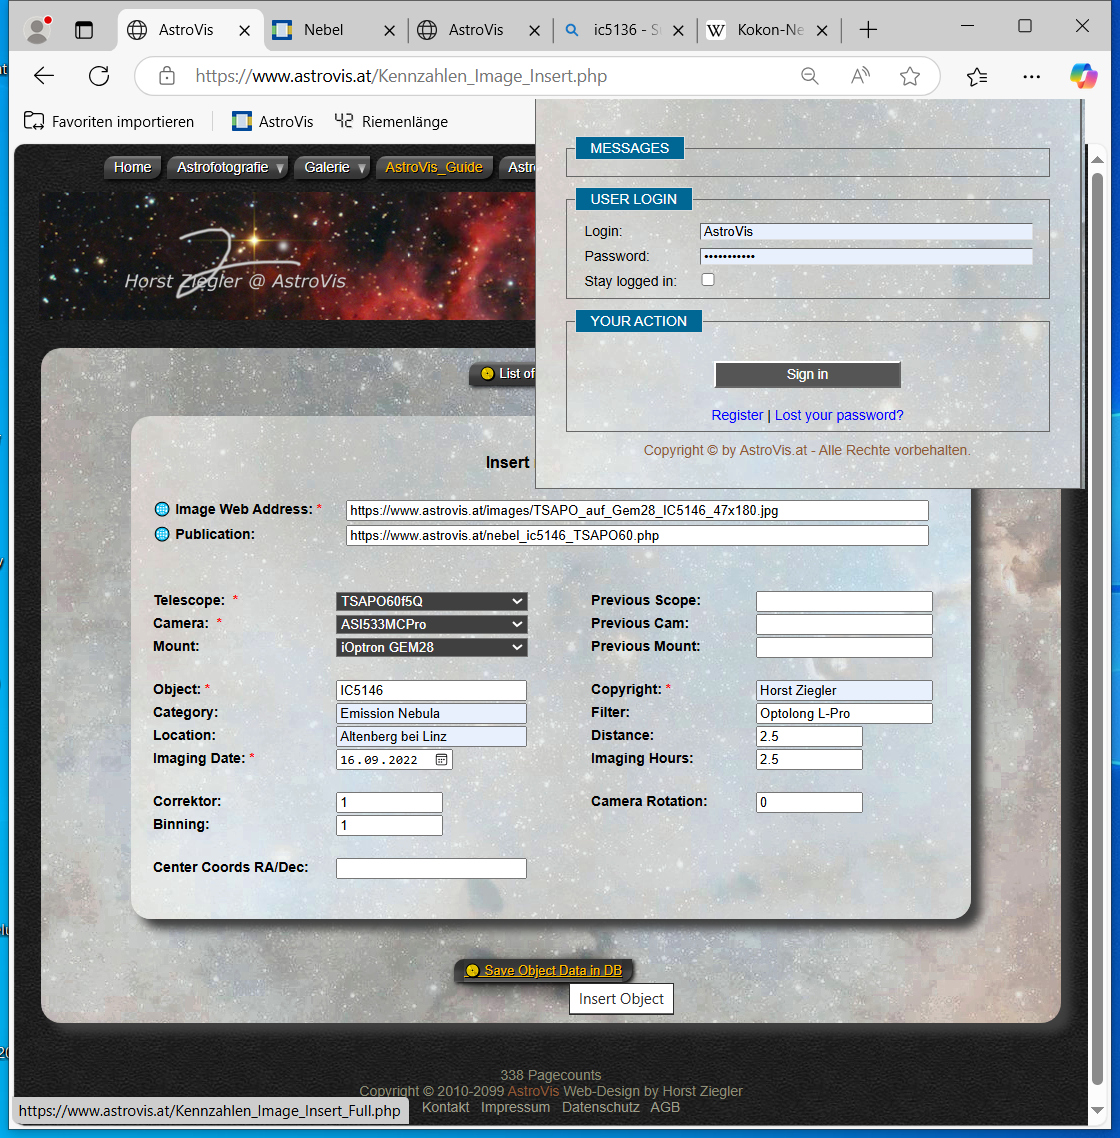Close the Kokon-Ne Wikipedia tab
This screenshot has width=1120, height=1138.
tap(822, 30)
